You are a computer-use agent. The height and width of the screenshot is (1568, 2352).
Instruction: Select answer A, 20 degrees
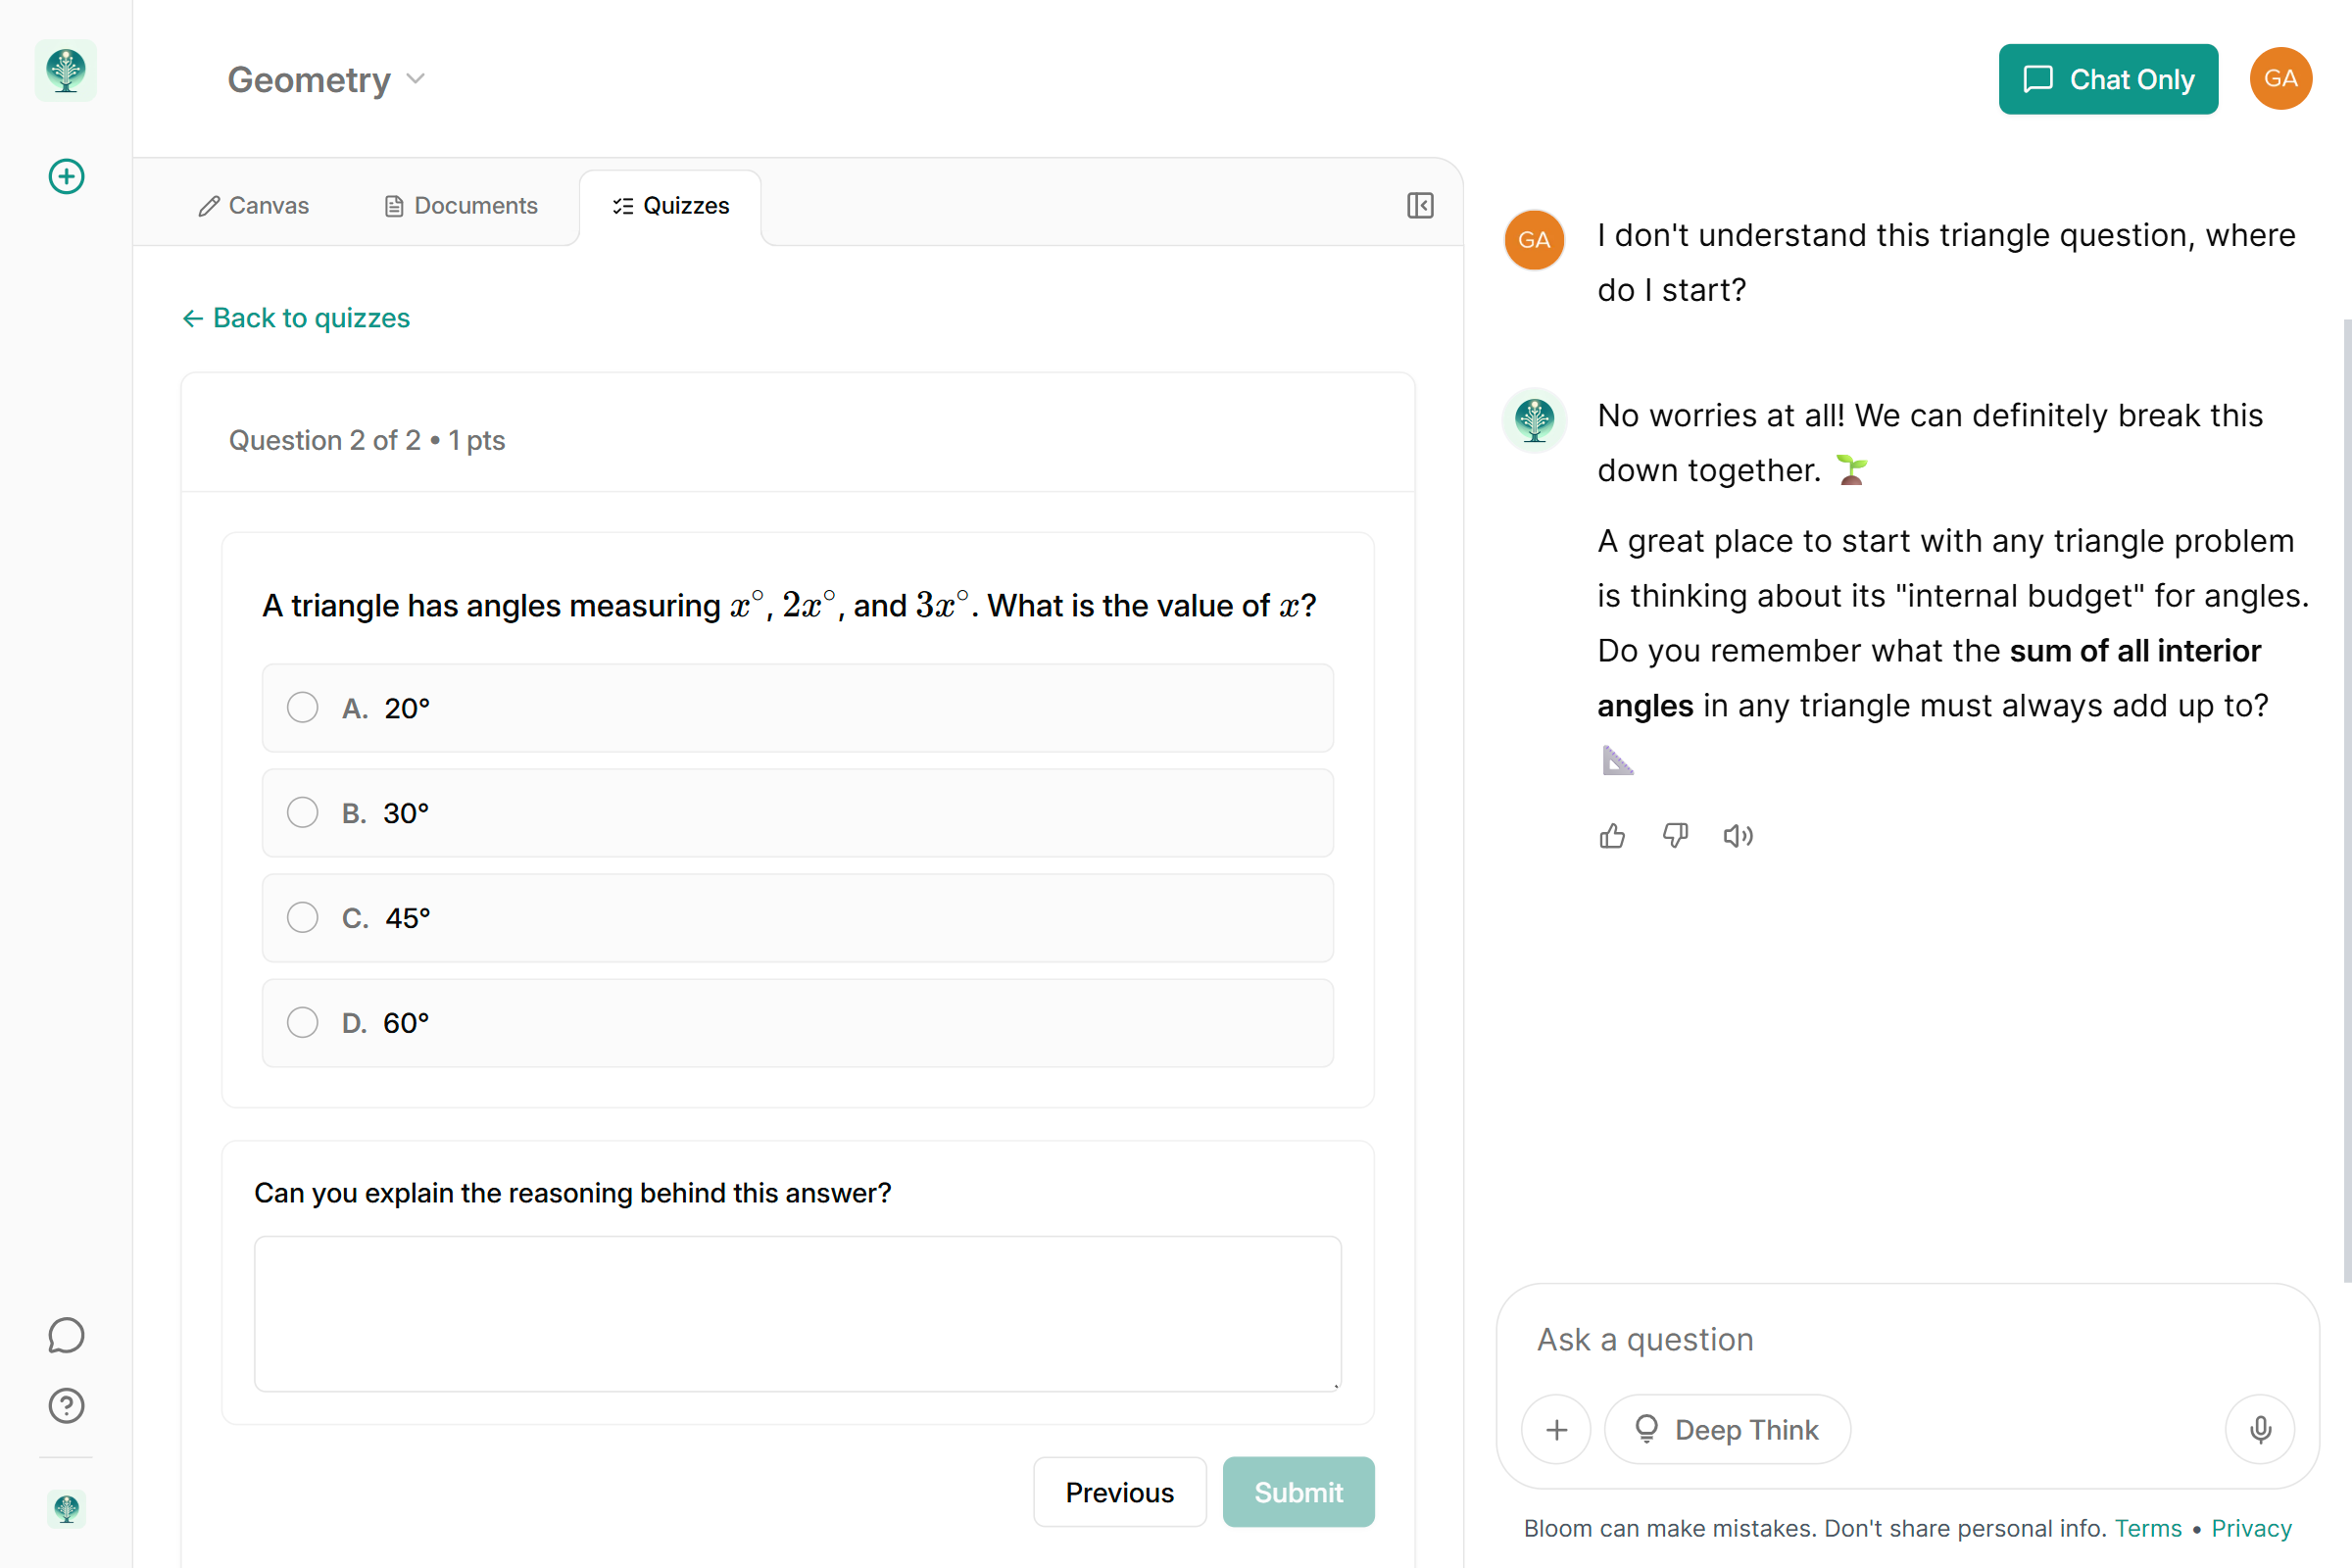(x=302, y=707)
